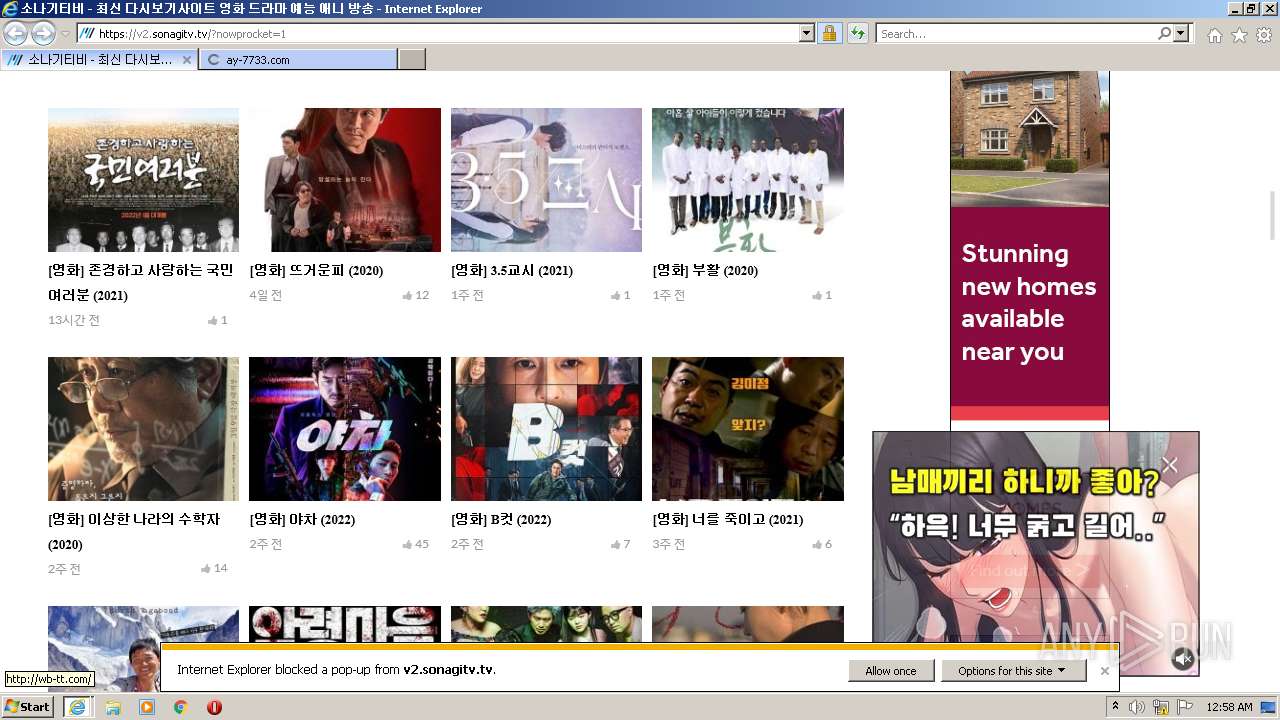Unmute the ad's speaker icon
The width and height of the screenshot is (1280, 720).
pyautogui.click(x=1183, y=658)
